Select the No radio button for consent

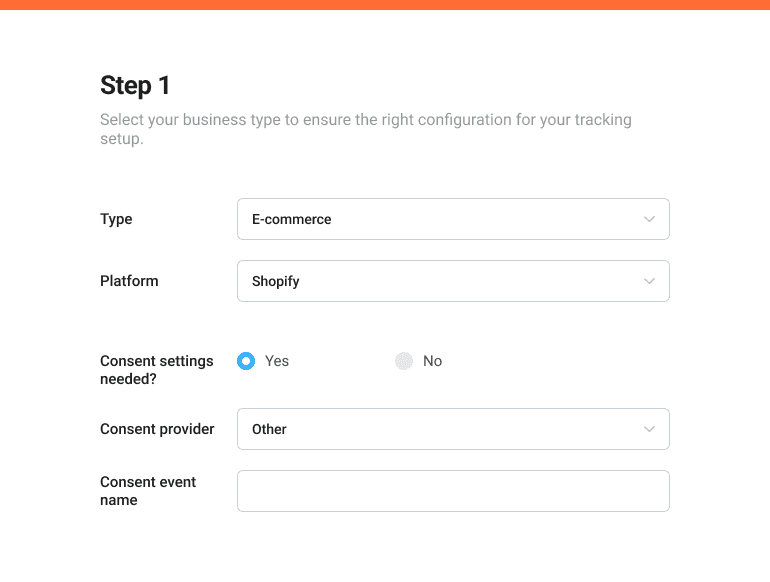click(404, 361)
